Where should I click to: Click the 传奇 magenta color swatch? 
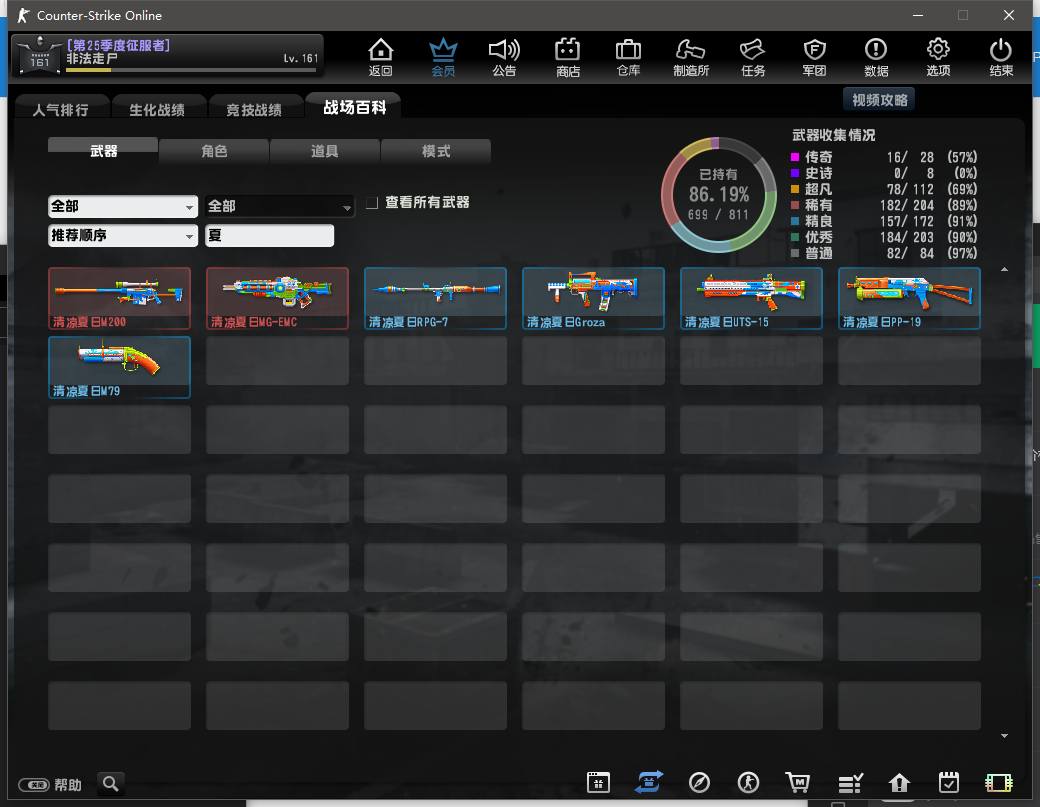tap(795, 157)
